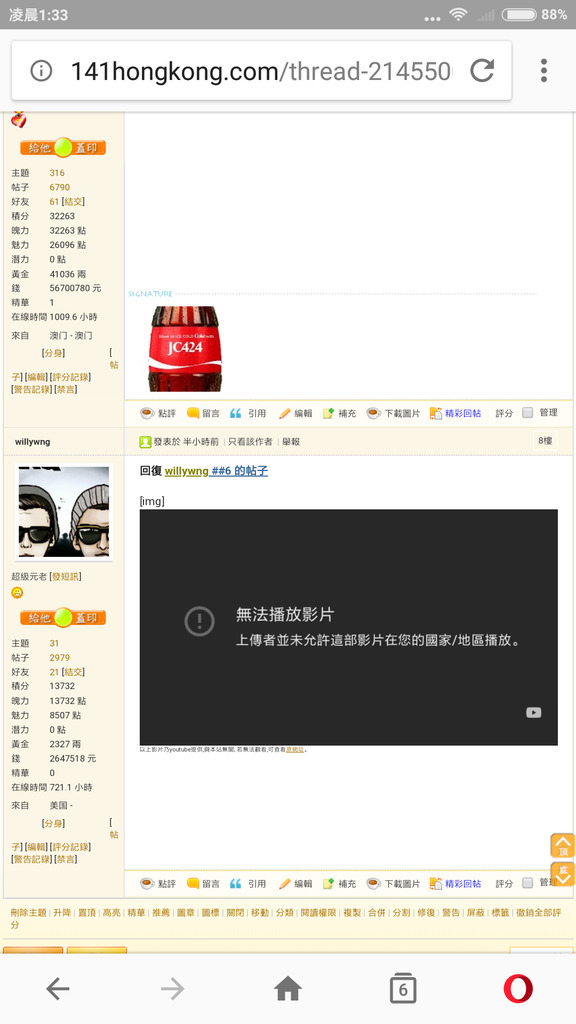The height and width of the screenshot is (1024, 576).
Task: Click 標籤 in the moderation bar
Action: coord(500,912)
